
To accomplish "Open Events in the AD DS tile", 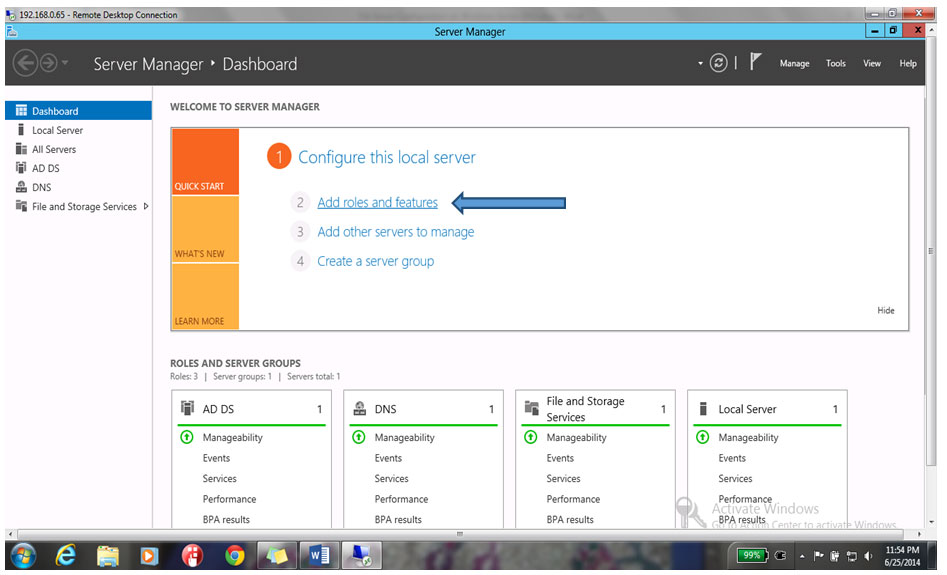I will click(216, 458).
